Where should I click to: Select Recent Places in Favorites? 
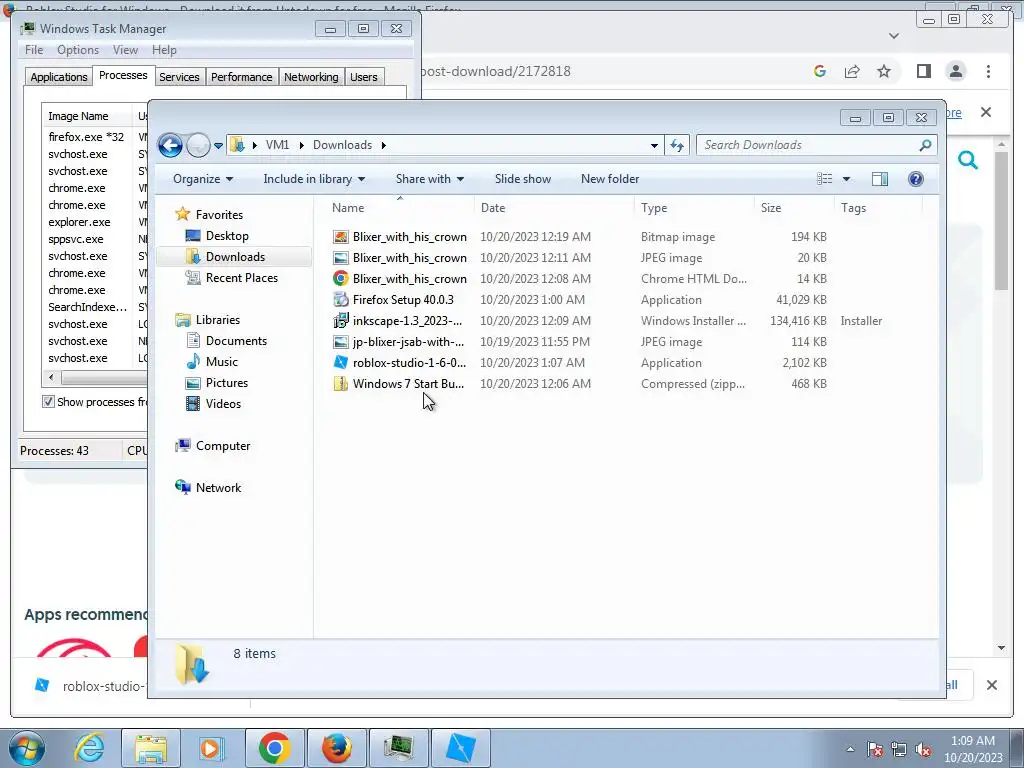242,278
